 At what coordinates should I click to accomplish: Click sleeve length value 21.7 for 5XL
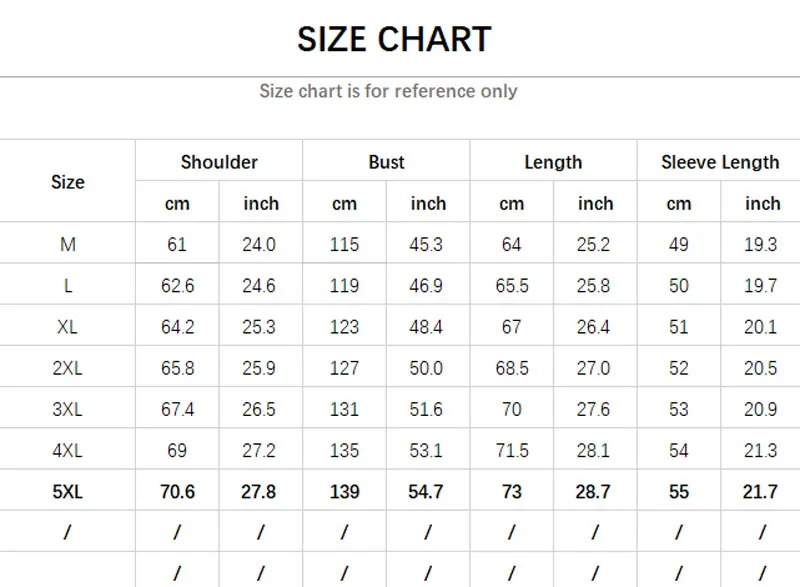(x=761, y=491)
